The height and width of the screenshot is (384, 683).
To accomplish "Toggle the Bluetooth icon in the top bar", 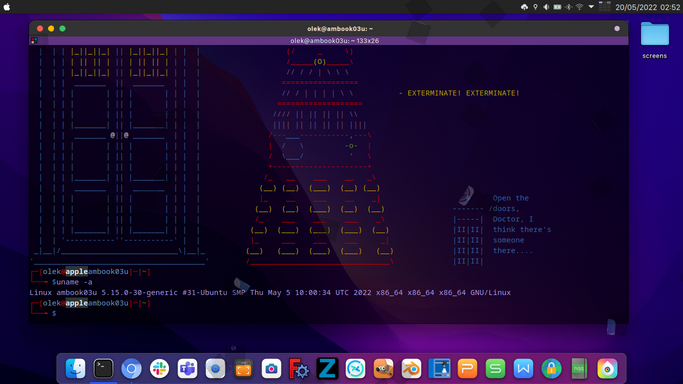I will point(568,7).
